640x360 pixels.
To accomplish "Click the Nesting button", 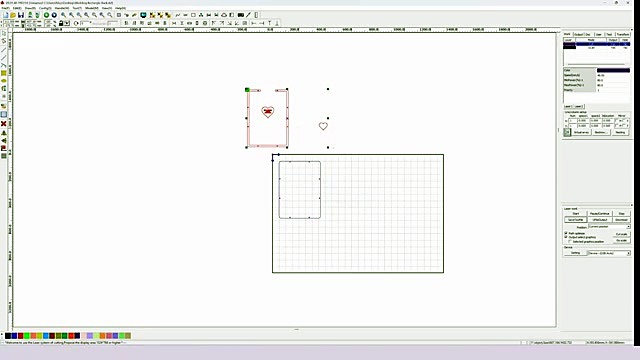I will pos(620,132).
